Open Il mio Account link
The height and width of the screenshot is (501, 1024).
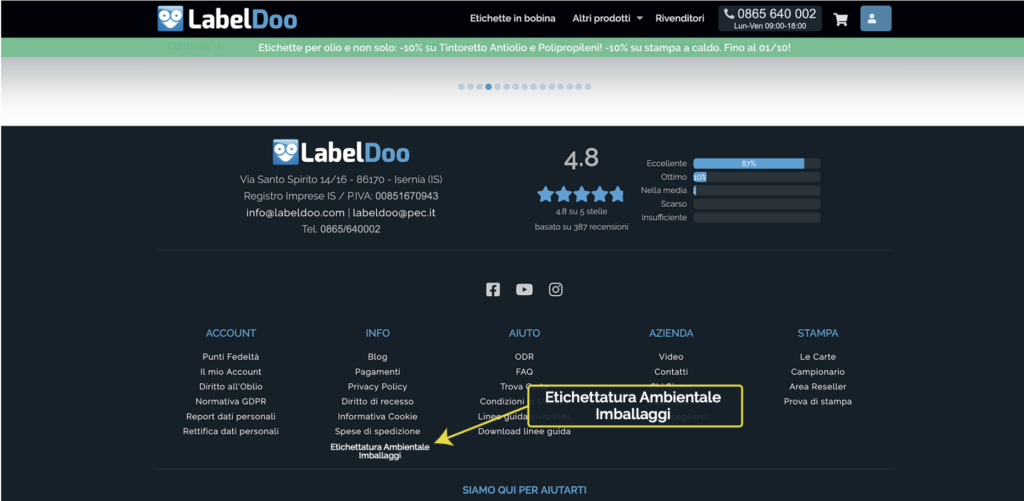point(231,372)
